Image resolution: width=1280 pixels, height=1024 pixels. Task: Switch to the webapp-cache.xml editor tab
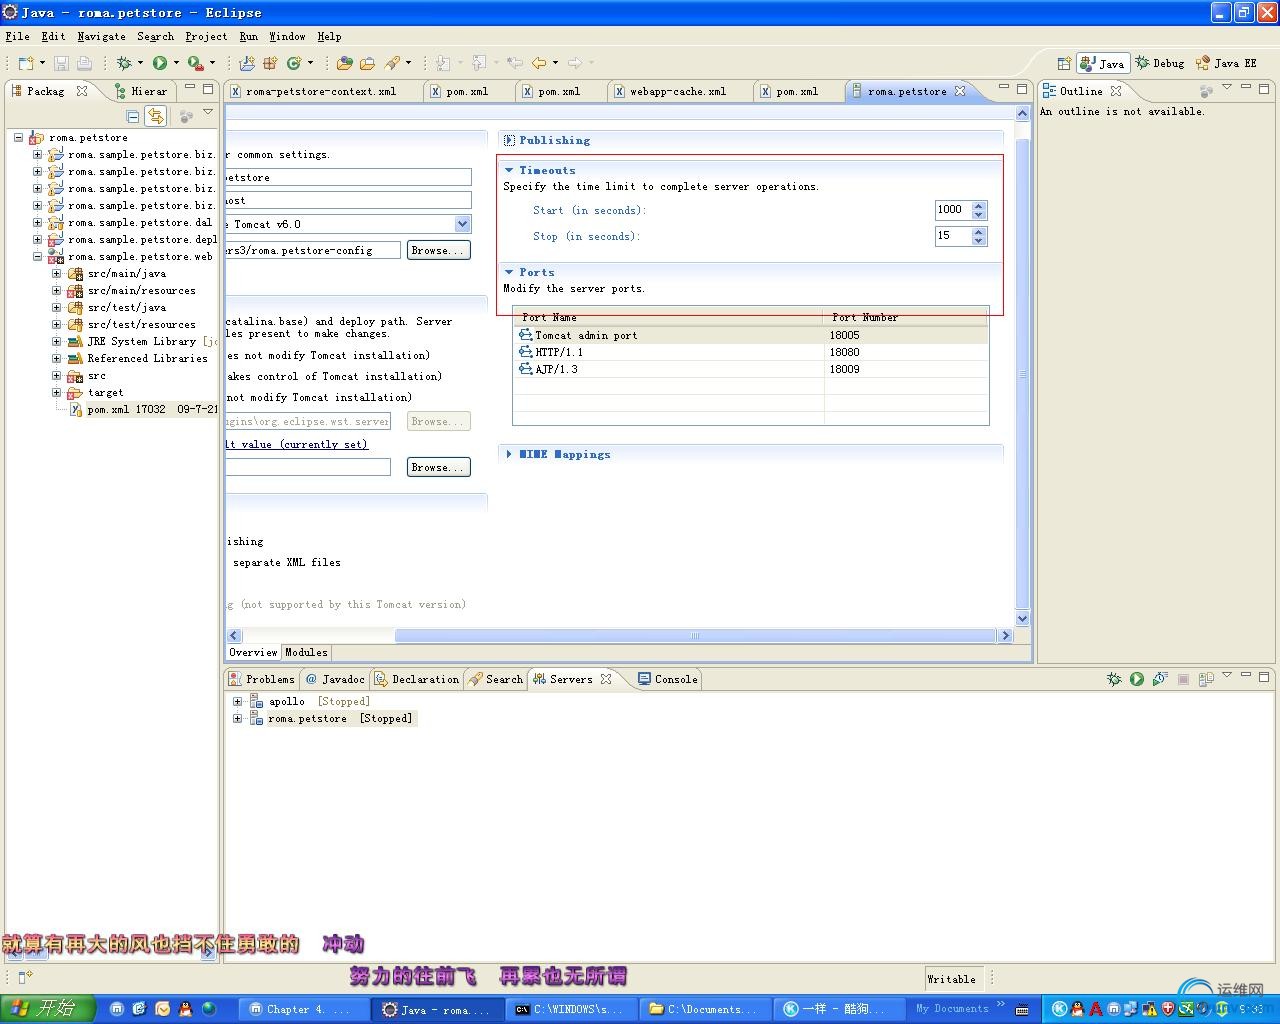[x=677, y=91]
